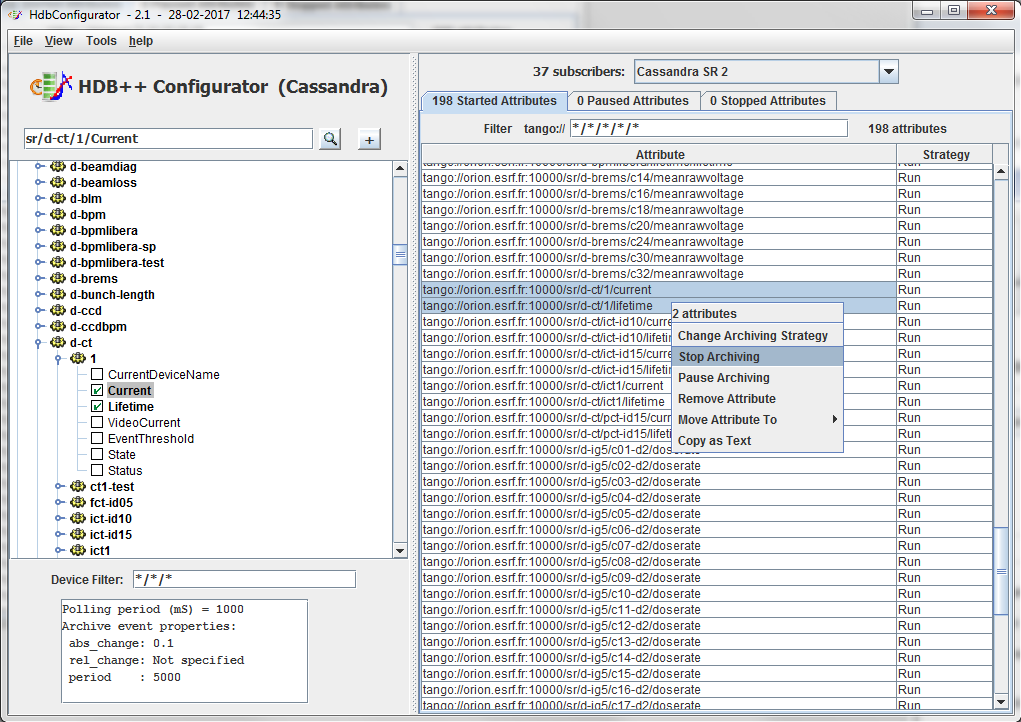The image size is (1021, 722).
Task: Click the HDB++ Configurator logo icon
Action: pyautogui.click(x=51, y=87)
